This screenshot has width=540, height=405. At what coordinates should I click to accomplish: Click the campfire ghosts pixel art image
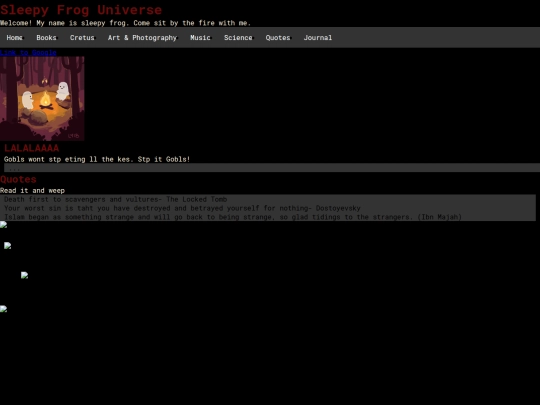[x=42, y=98]
